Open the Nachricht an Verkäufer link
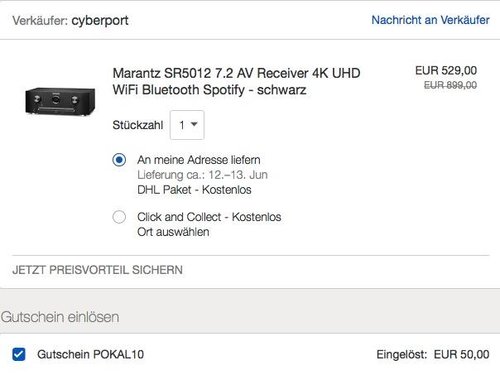500x375 pixels. pyautogui.click(x=430, y=20)
